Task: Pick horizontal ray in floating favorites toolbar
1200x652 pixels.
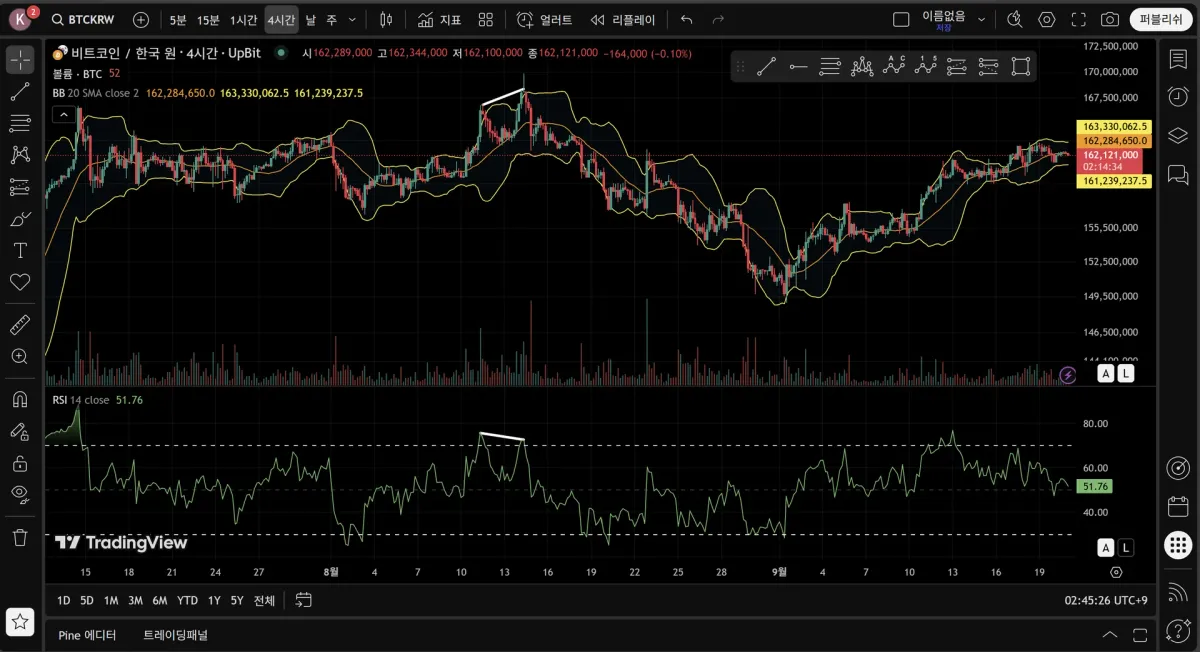Action: click(x=798, y=67)
